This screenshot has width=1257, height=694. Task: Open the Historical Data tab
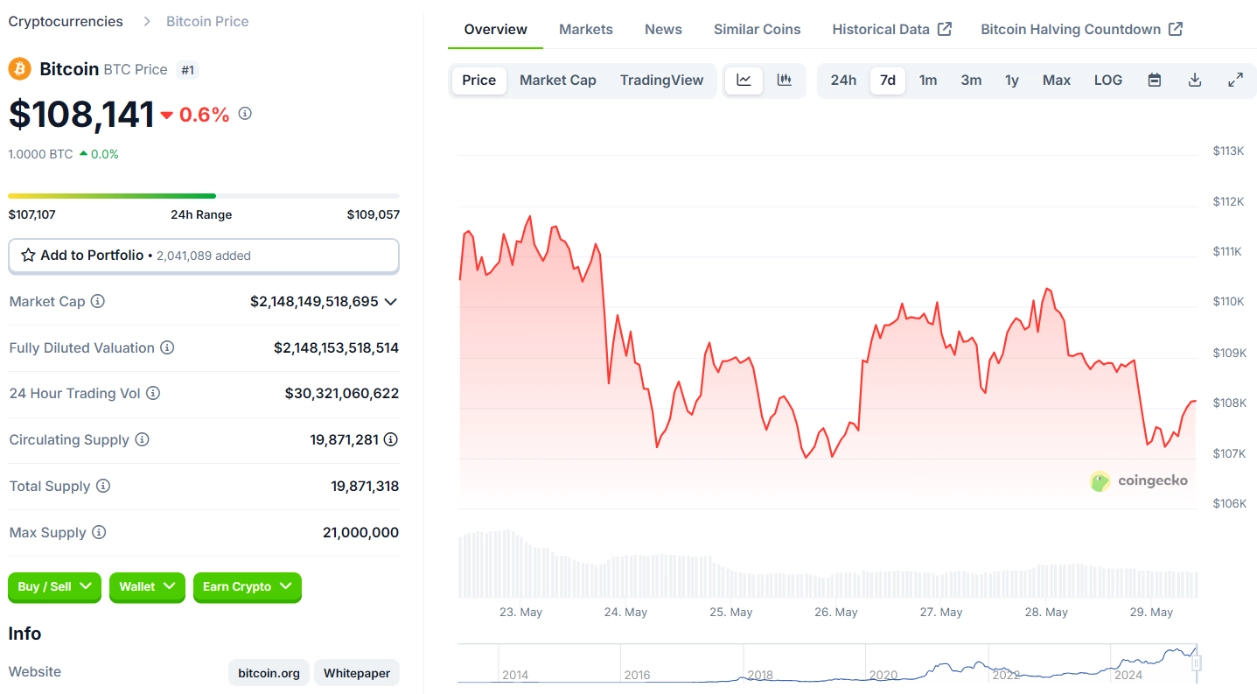click(892, 29)
